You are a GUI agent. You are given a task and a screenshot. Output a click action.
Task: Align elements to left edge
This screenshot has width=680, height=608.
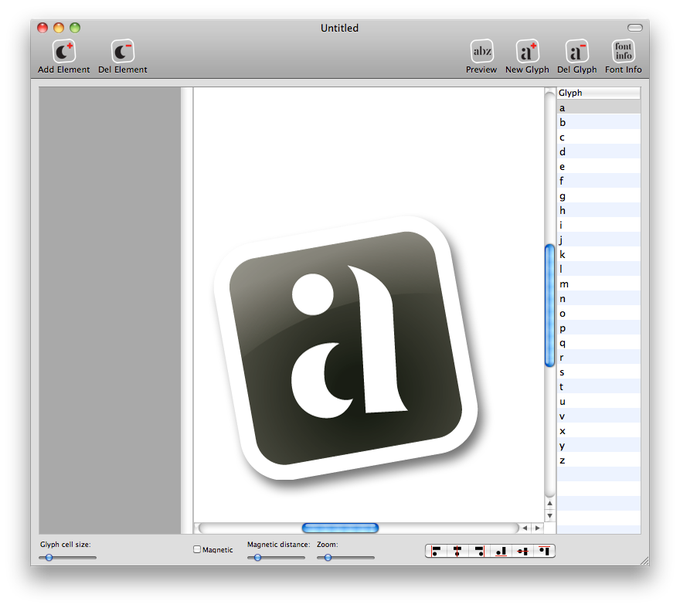pyautogui.click(x=436, y=551)
